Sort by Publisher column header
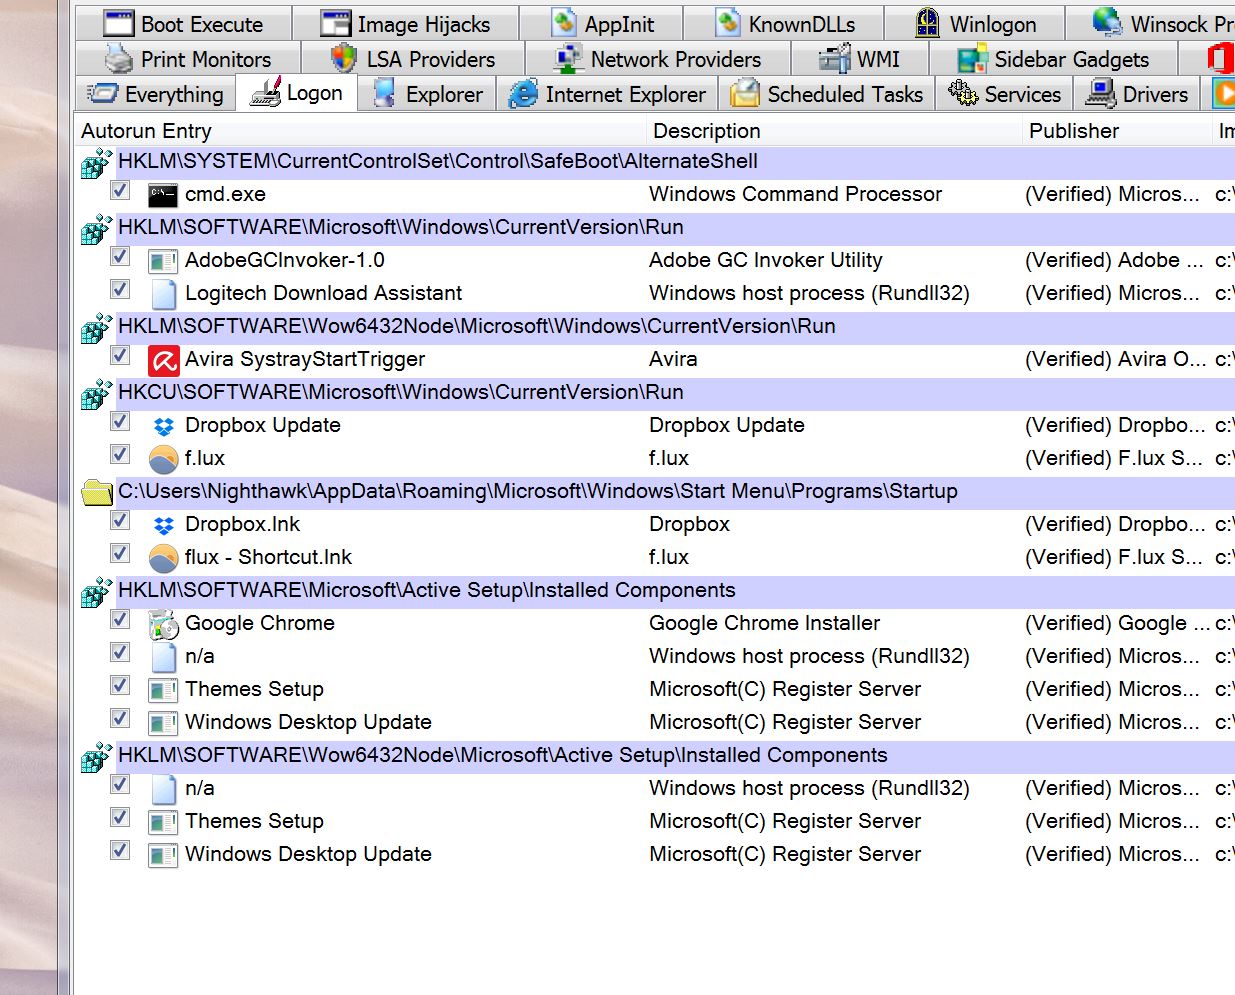The width and height of the screenshot is (1235, 995). 1117,131
